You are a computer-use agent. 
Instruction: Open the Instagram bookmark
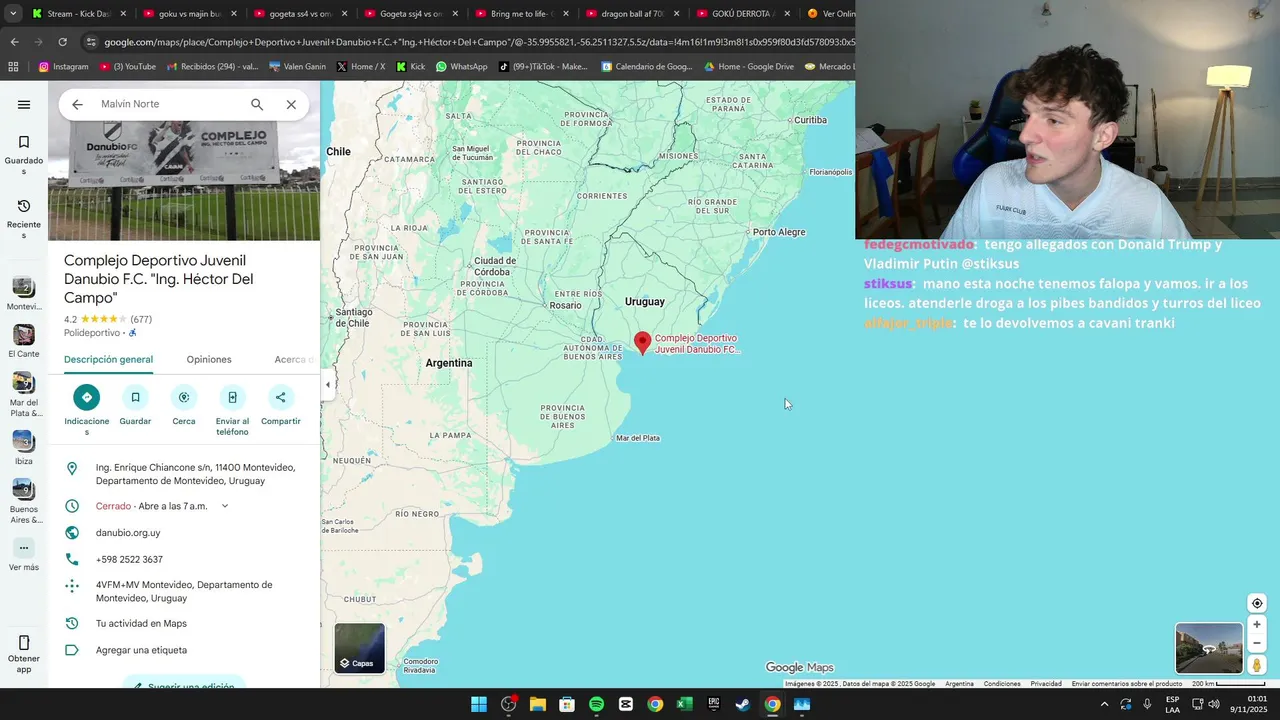click(63, 67)
